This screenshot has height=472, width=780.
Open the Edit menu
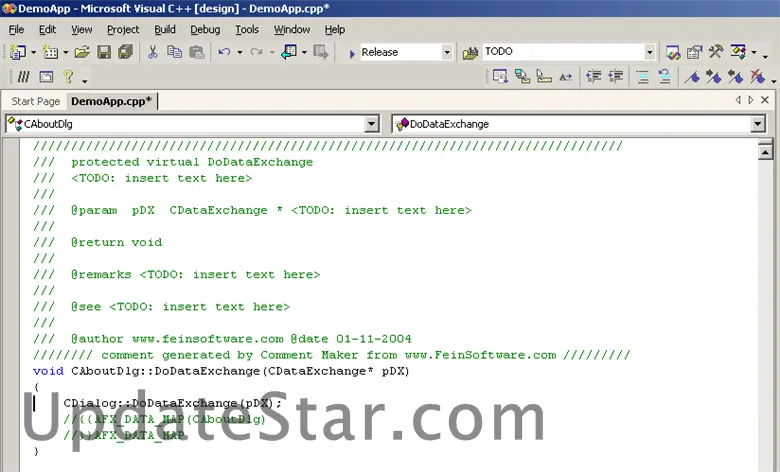tap(47, 29)
